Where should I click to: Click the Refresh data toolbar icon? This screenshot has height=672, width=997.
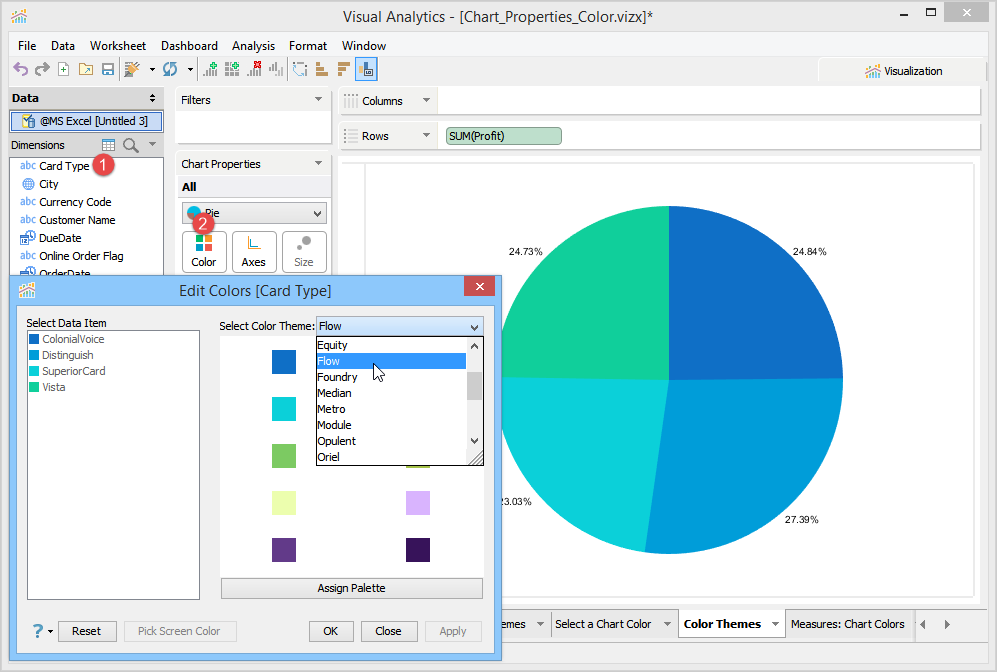[x=170, y=69]
